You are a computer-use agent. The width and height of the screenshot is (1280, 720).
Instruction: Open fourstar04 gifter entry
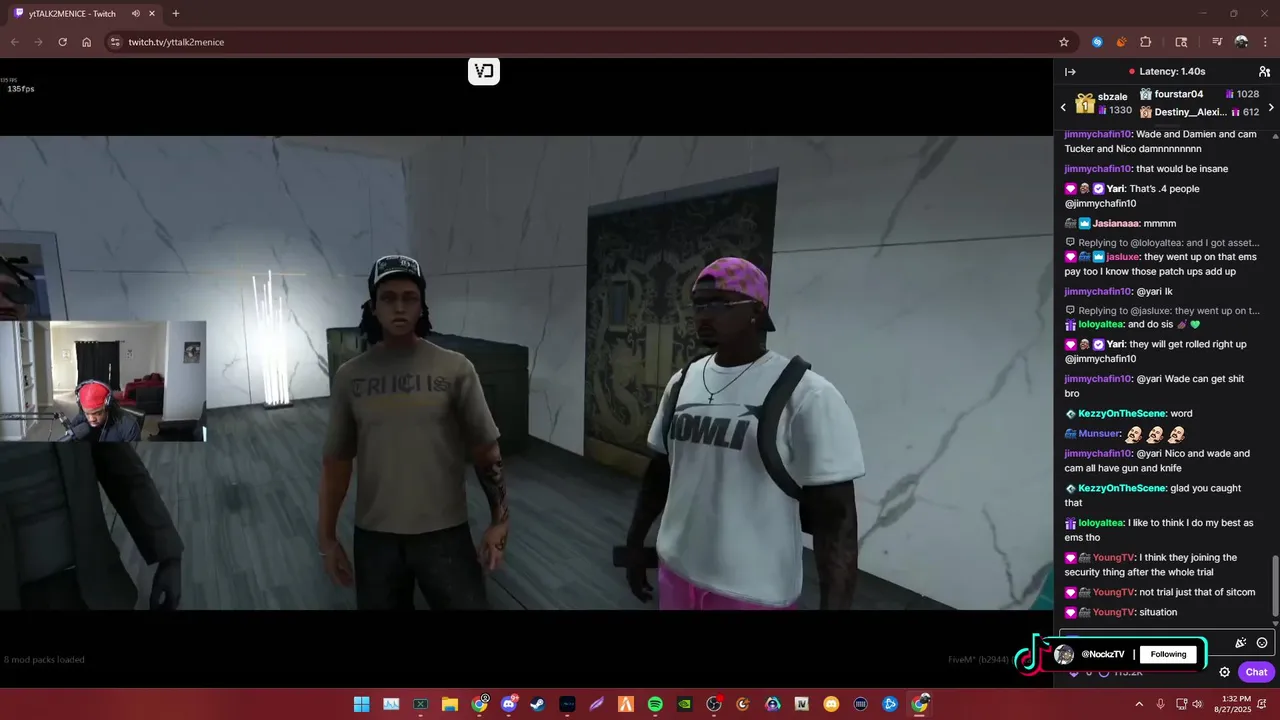[x=1199, y=94]
